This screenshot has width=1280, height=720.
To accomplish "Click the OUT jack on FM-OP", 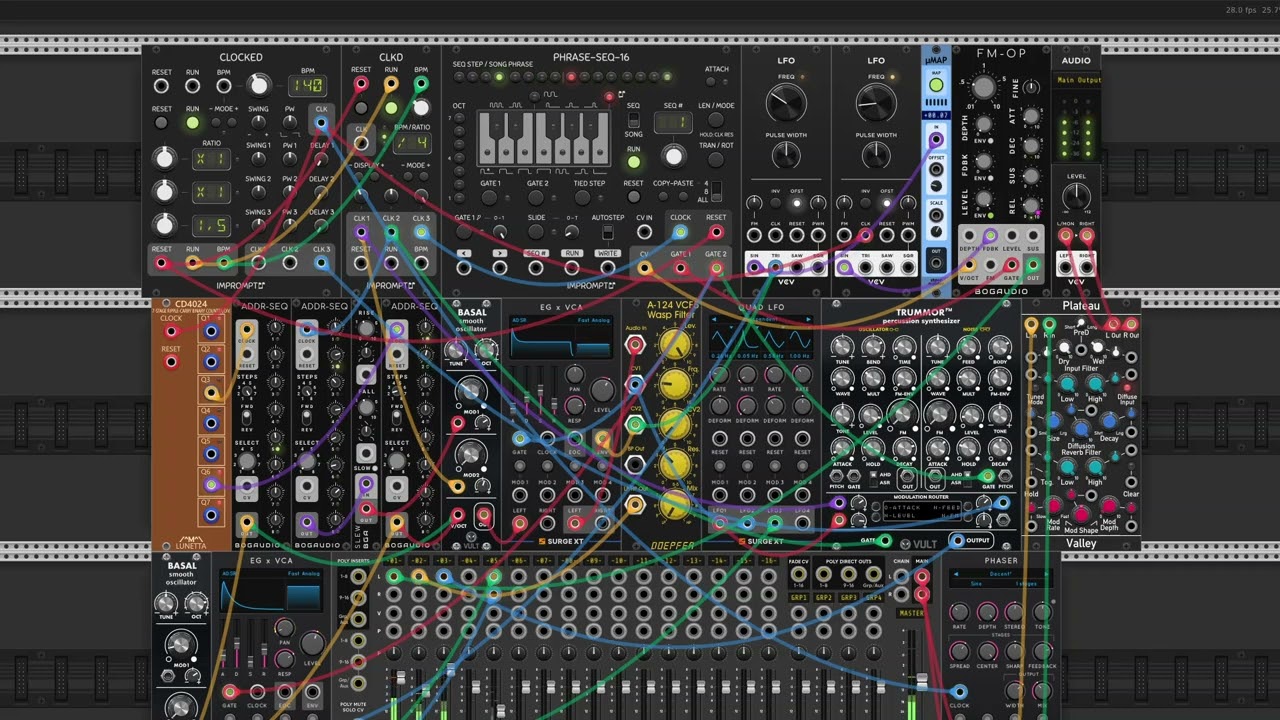I will pyautogui.click(x=1033, y=265).
